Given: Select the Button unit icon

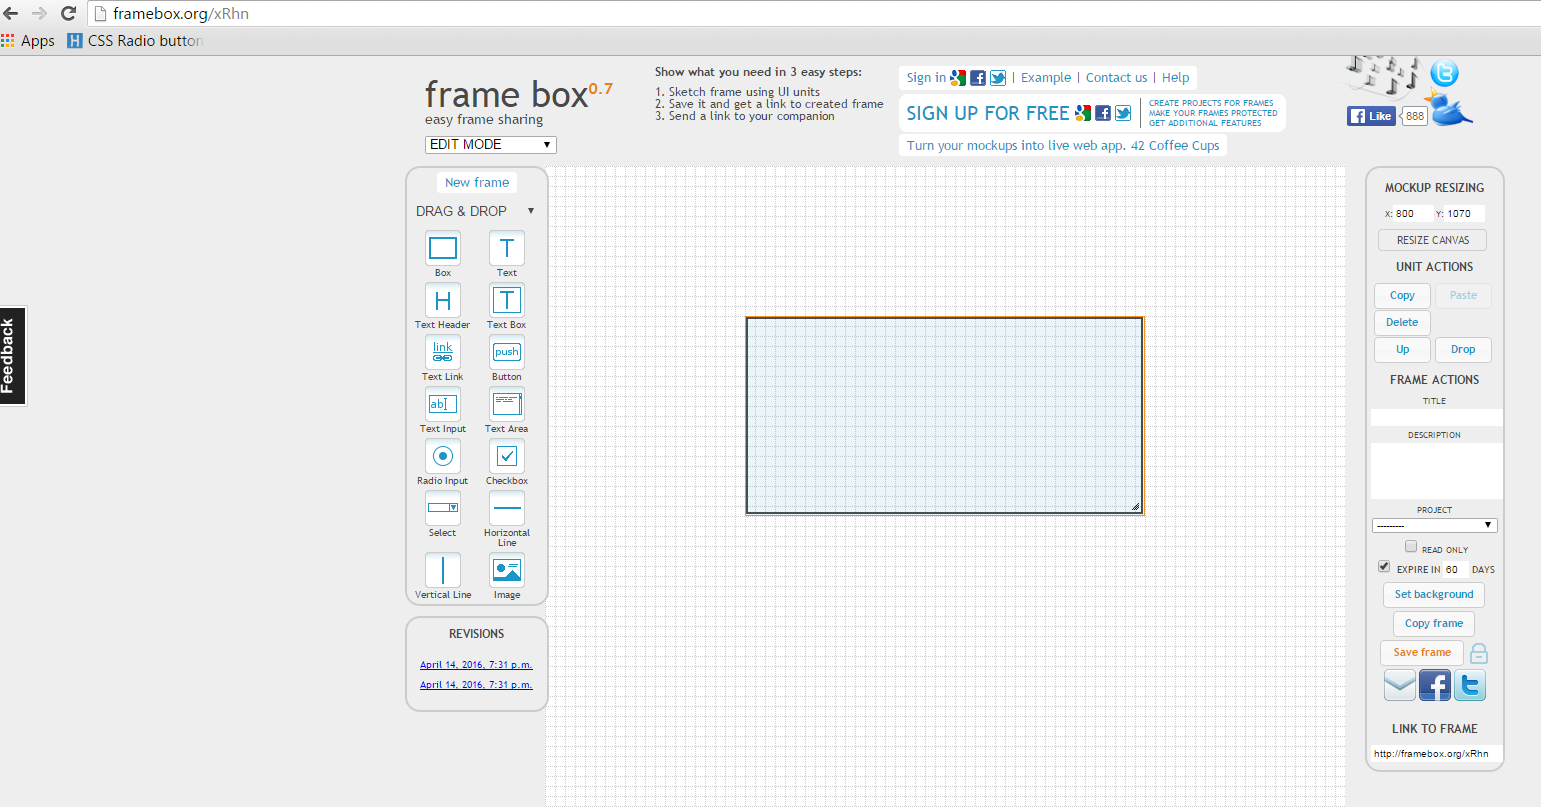Looking at the screenshot, I should (506, 352).
